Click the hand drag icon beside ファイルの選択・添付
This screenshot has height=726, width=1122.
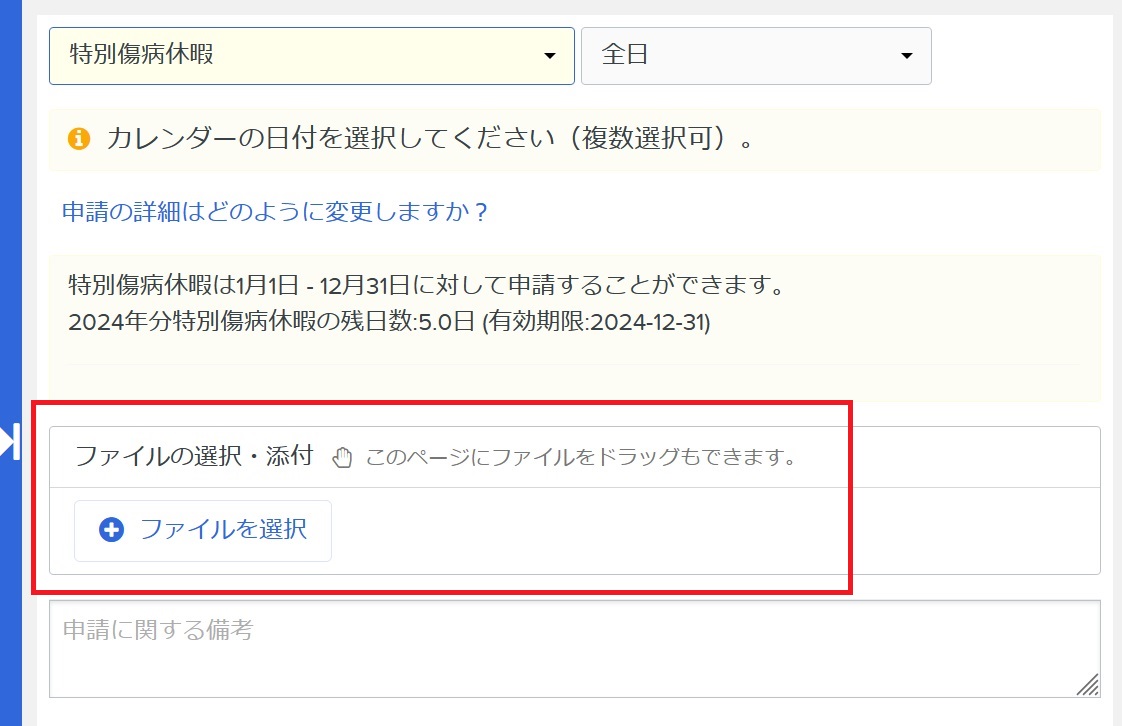click(342, 457)
